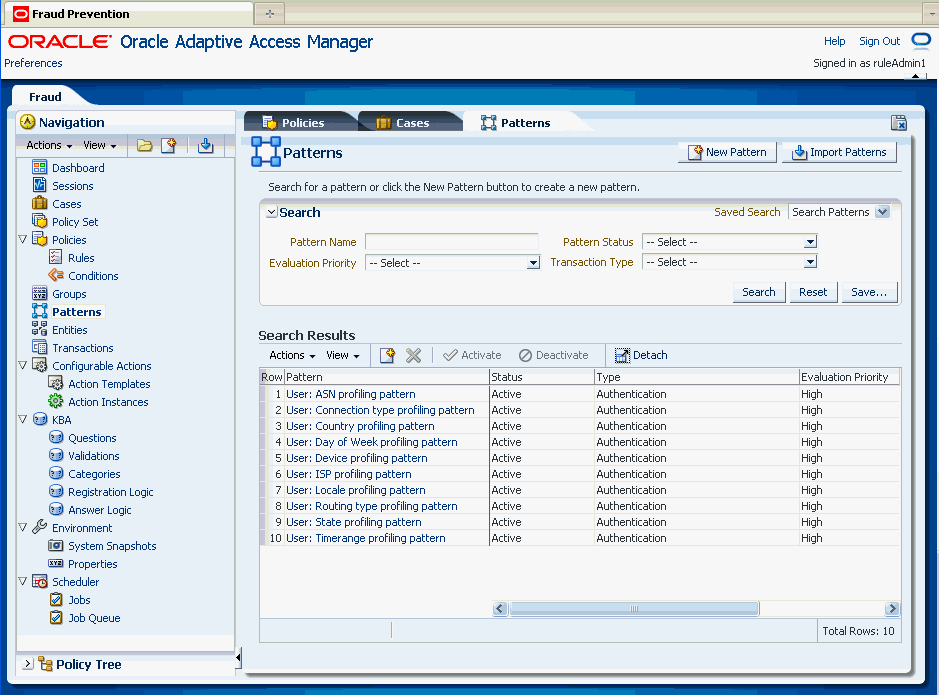Click the horizontal scrollbar thumb in results table

(x=634, y=609)
